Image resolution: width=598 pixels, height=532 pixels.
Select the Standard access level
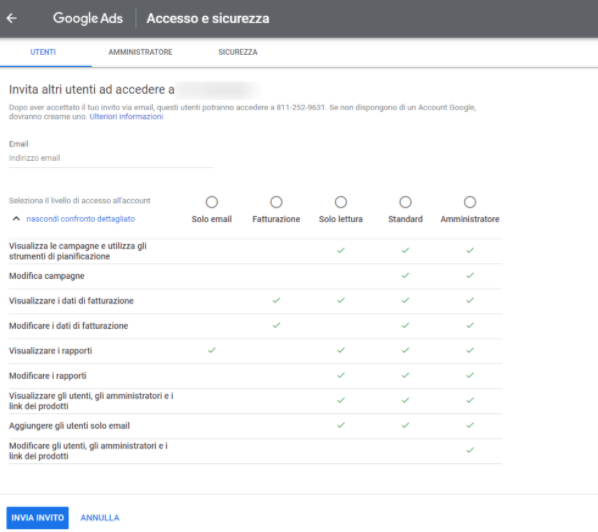point(405,202)
